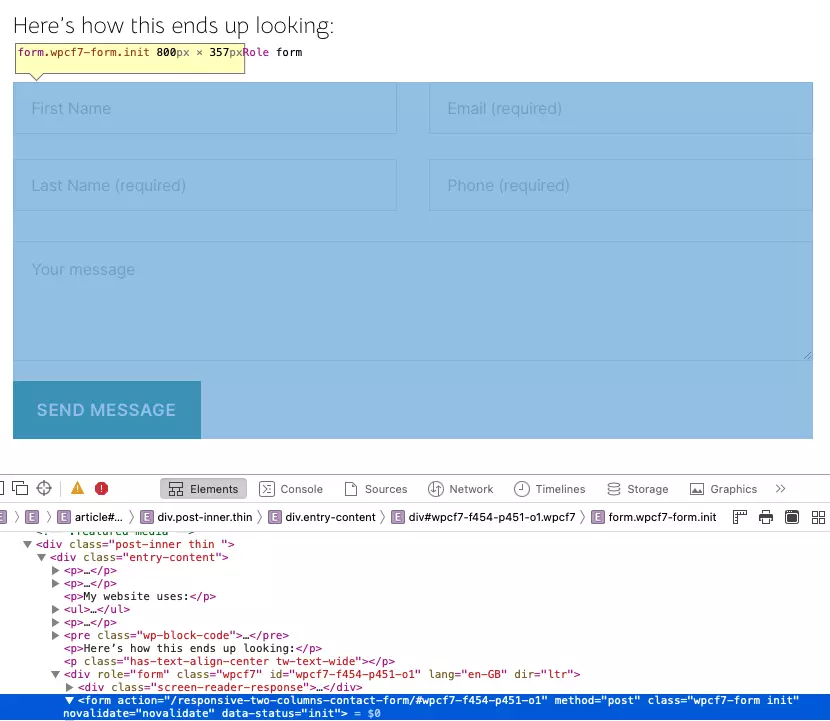This screenshot has height=721, width=830.
Task: Click the layout rulers icon in breadcrumb bar
Action: tap(740, 517)
